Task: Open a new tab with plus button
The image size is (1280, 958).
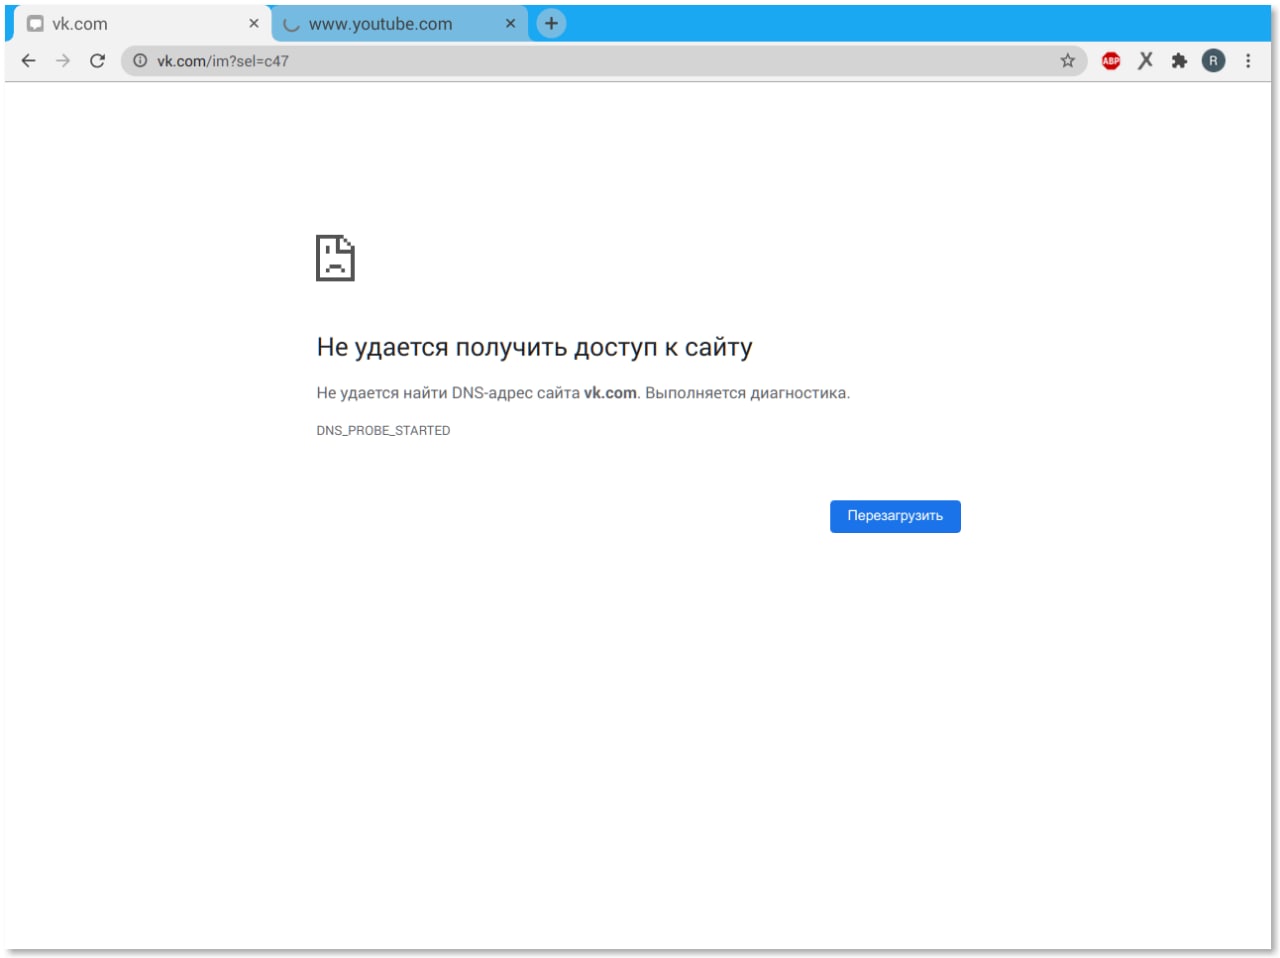Action: click(x=551, y=23)
